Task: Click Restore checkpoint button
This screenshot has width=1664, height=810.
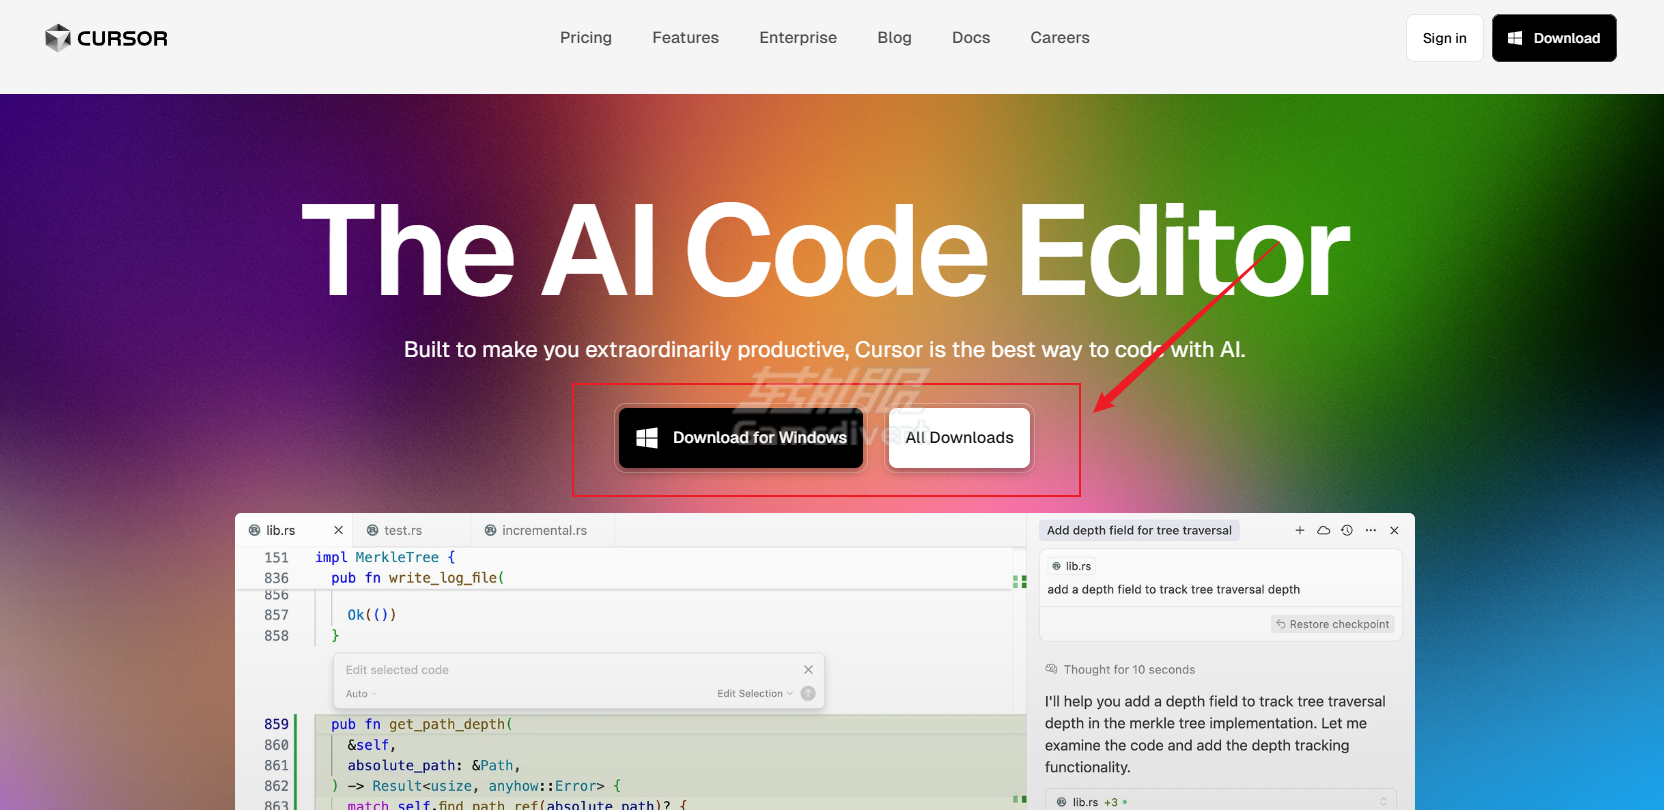Action: (1332, 624)
